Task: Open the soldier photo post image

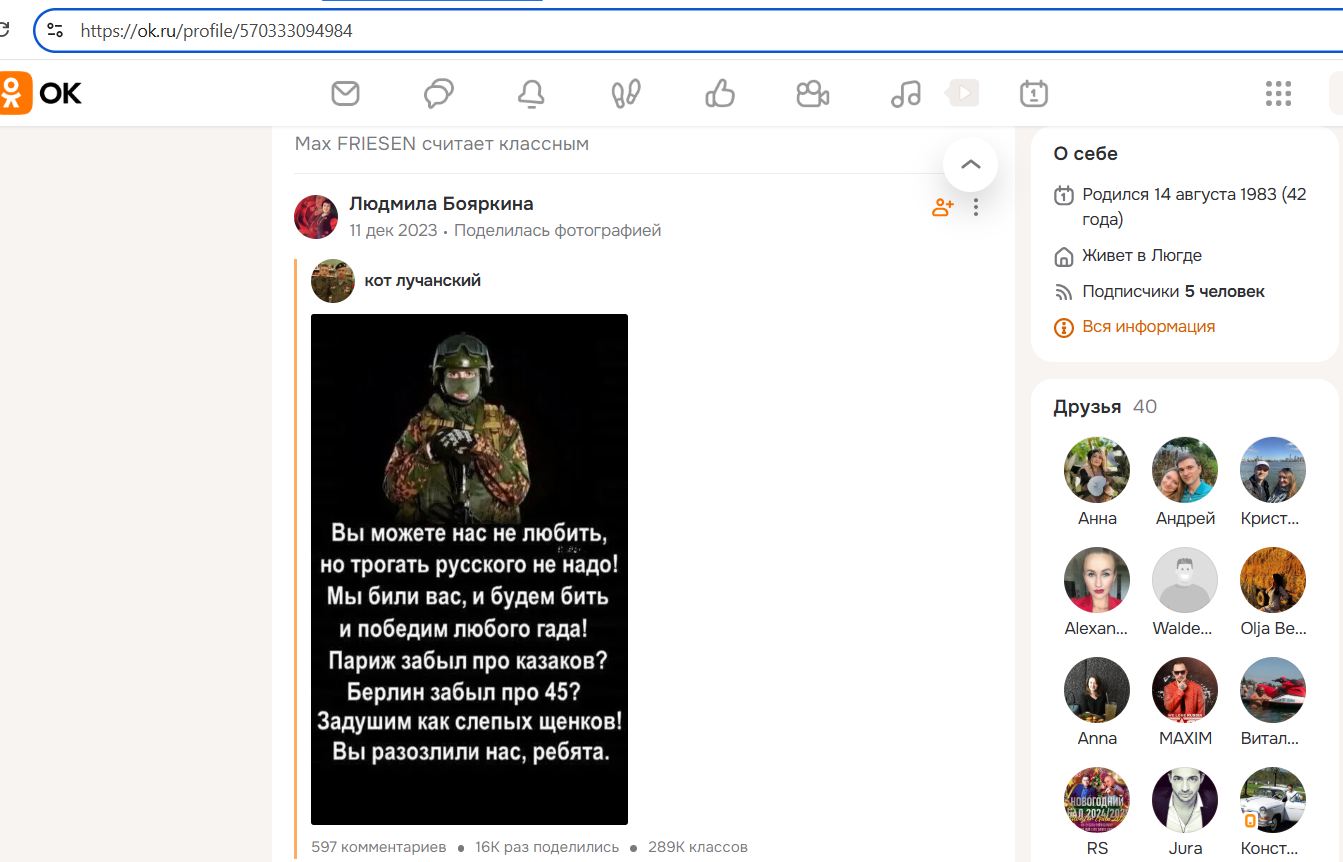Action: coord(469,569)
